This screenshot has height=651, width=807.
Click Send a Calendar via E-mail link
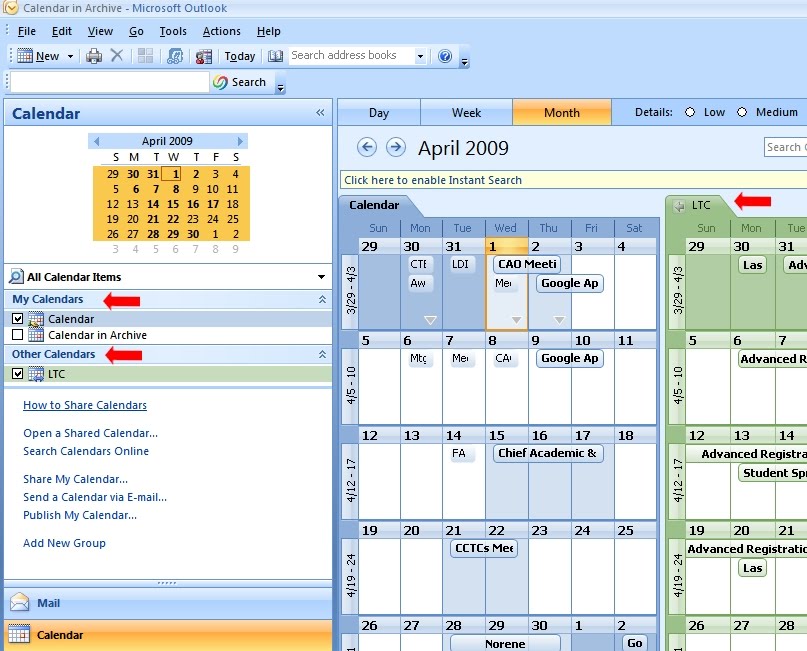pyautogui.click(x=95, y=497)
